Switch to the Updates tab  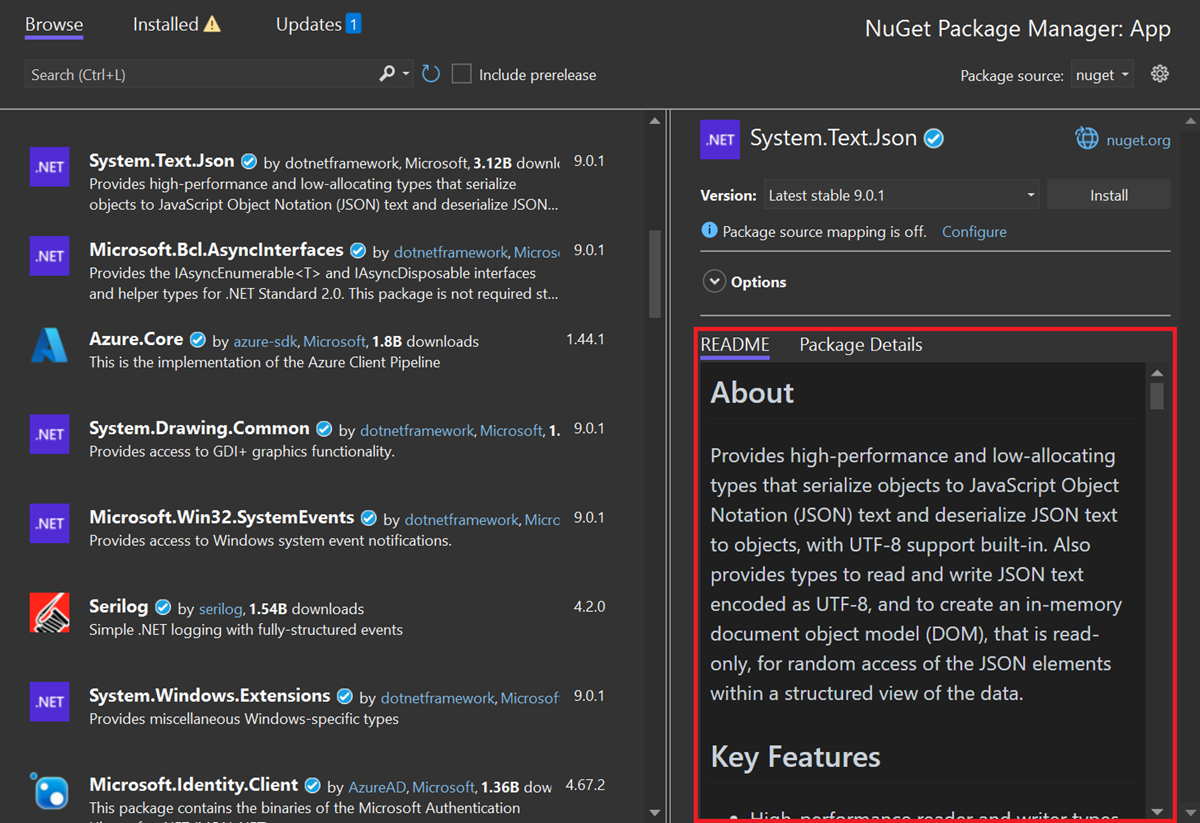[x=308, y=23]
